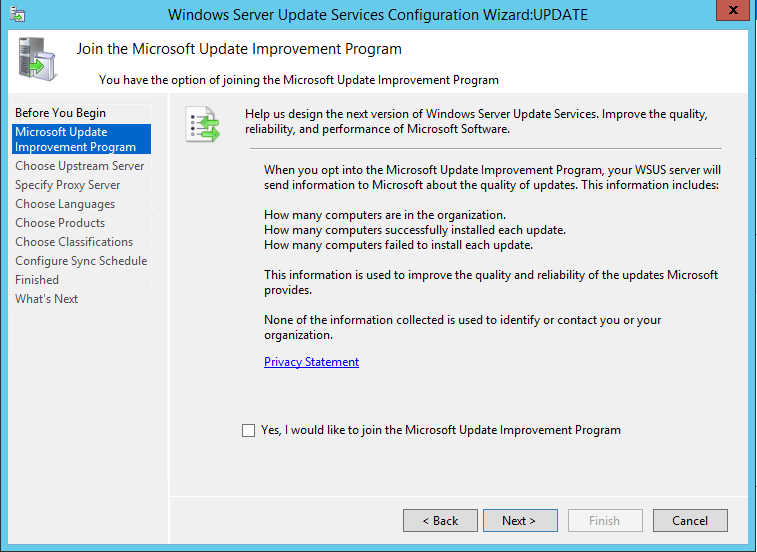The height and width of the screenshot is (552, 757).
Task: Enable joining the Microsoft Update Improvement Program
Action: 248,430
